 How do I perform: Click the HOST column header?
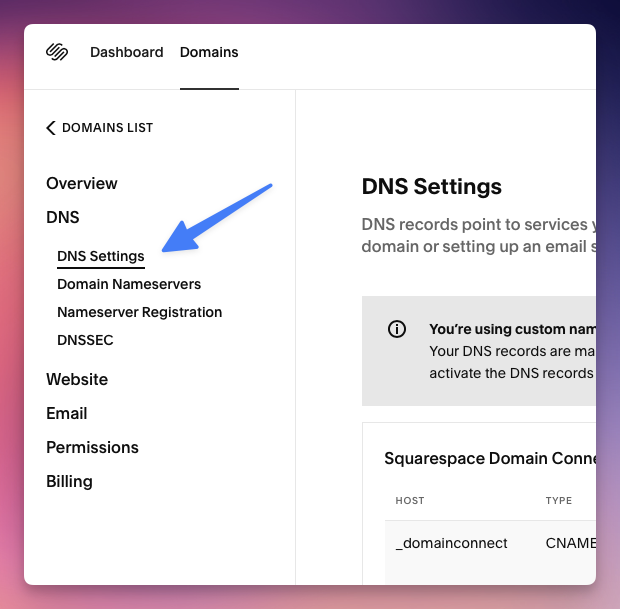(x=410, y=501)
